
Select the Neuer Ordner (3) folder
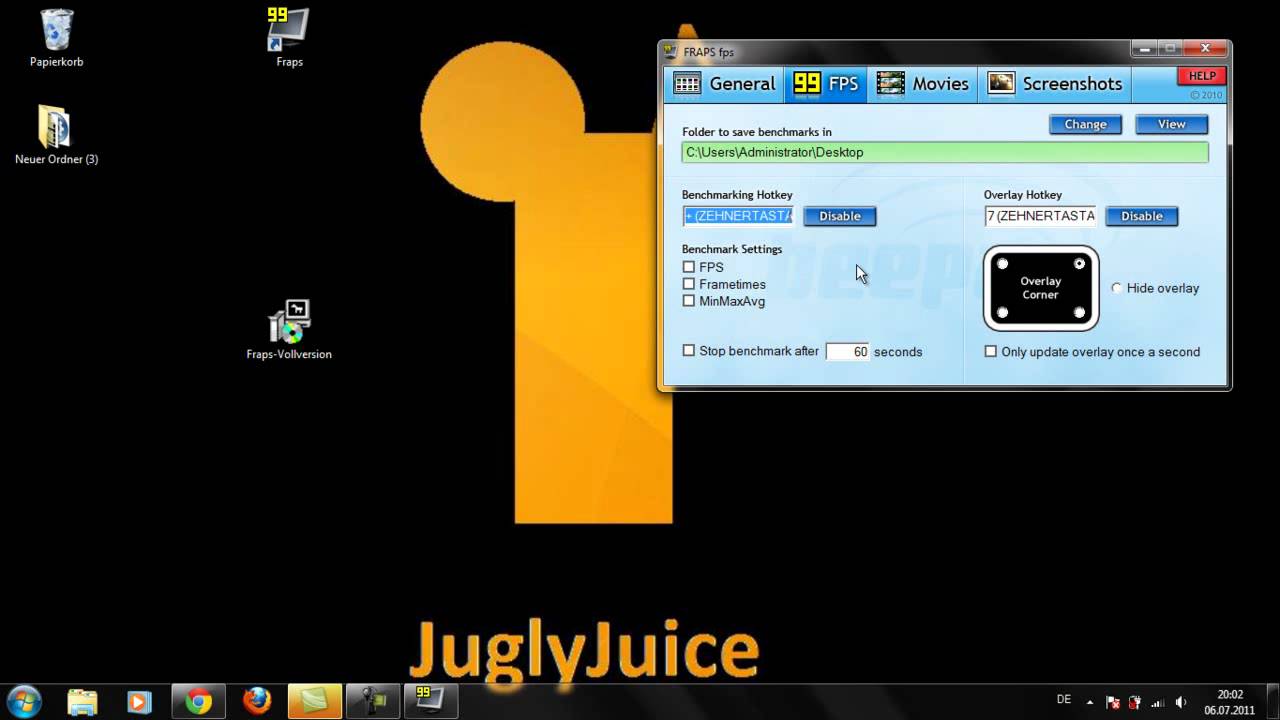pos(56,134)
